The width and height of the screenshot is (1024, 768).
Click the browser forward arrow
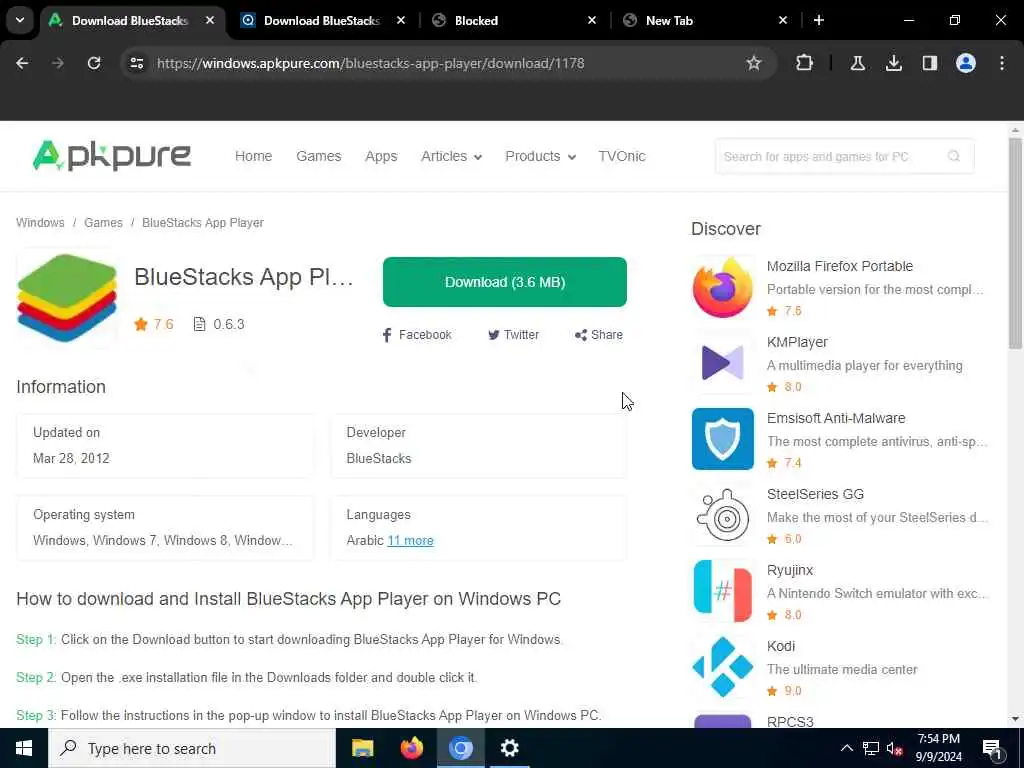click(x=57, y=63)
